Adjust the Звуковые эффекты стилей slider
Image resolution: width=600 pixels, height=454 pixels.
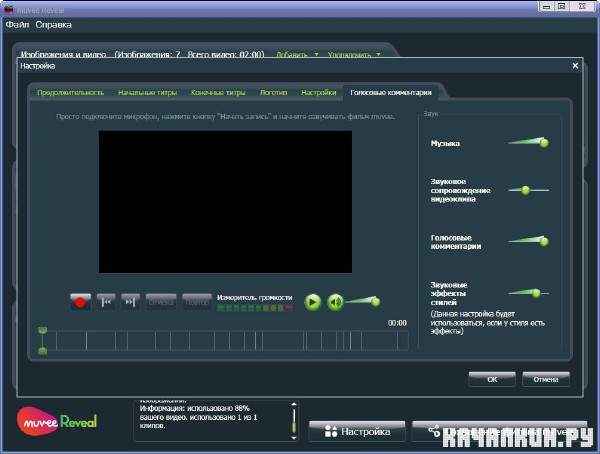[x=528, y=293]
